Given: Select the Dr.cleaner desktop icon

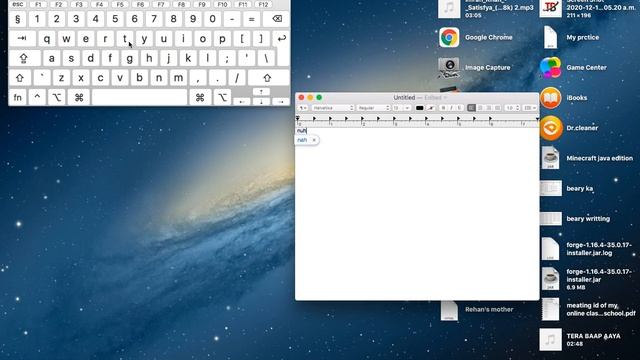Looking at the screenshot, I should pyautogui.click(x=550, y=128).
